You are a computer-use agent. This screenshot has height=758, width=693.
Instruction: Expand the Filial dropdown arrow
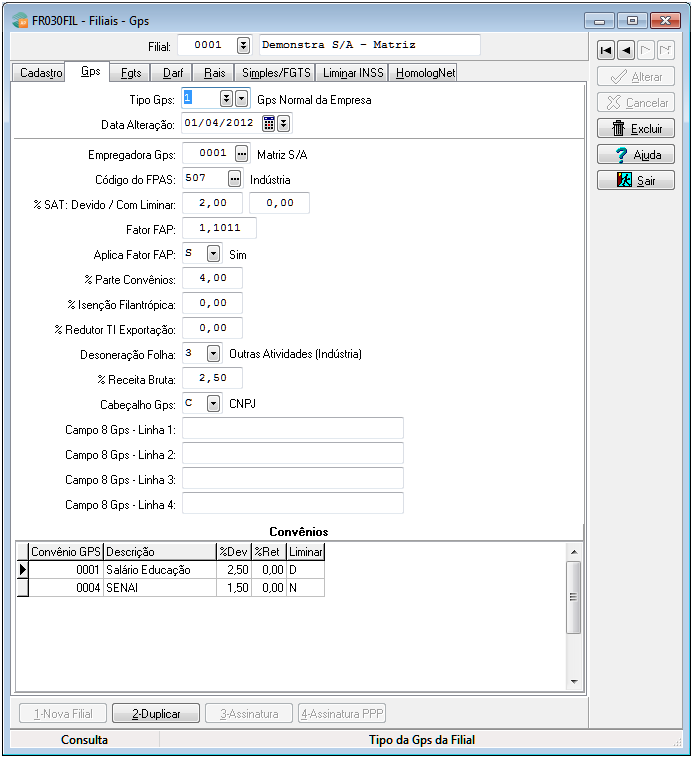pyautogui.click(x=244, y=45)
